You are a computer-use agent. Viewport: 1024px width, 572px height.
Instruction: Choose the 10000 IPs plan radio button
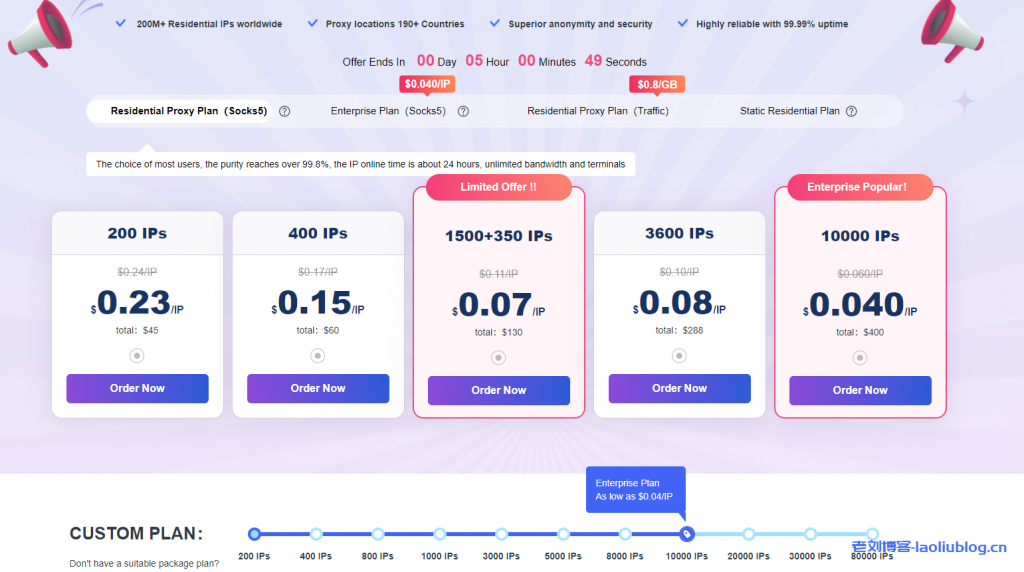[x=859, y=358]
